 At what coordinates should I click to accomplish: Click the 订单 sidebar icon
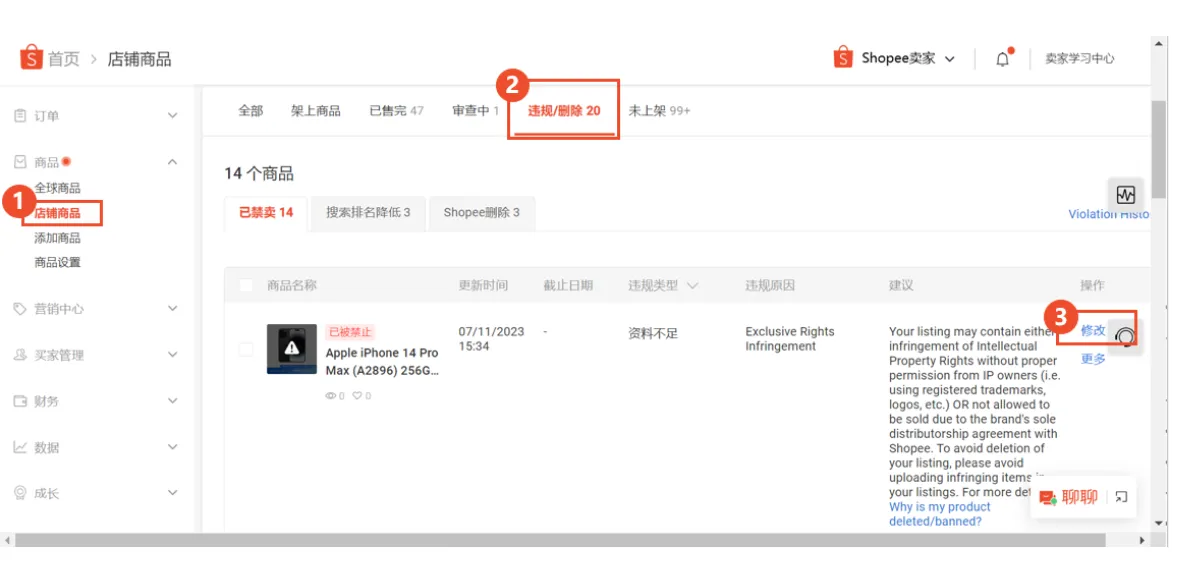(x=21, y=115)
